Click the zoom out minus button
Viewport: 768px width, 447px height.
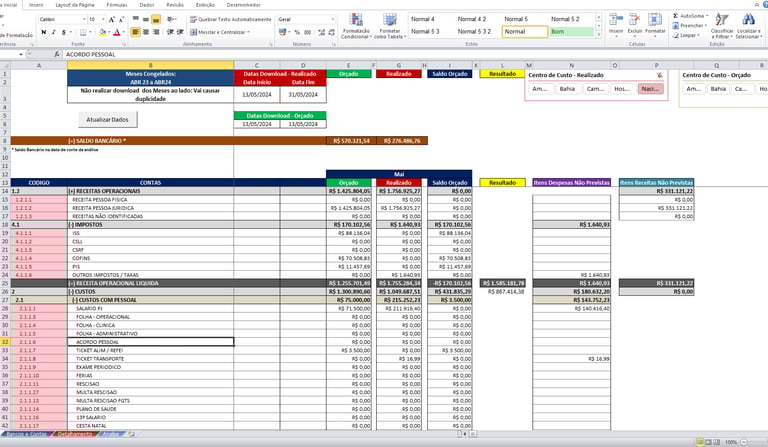coord(744,442)
